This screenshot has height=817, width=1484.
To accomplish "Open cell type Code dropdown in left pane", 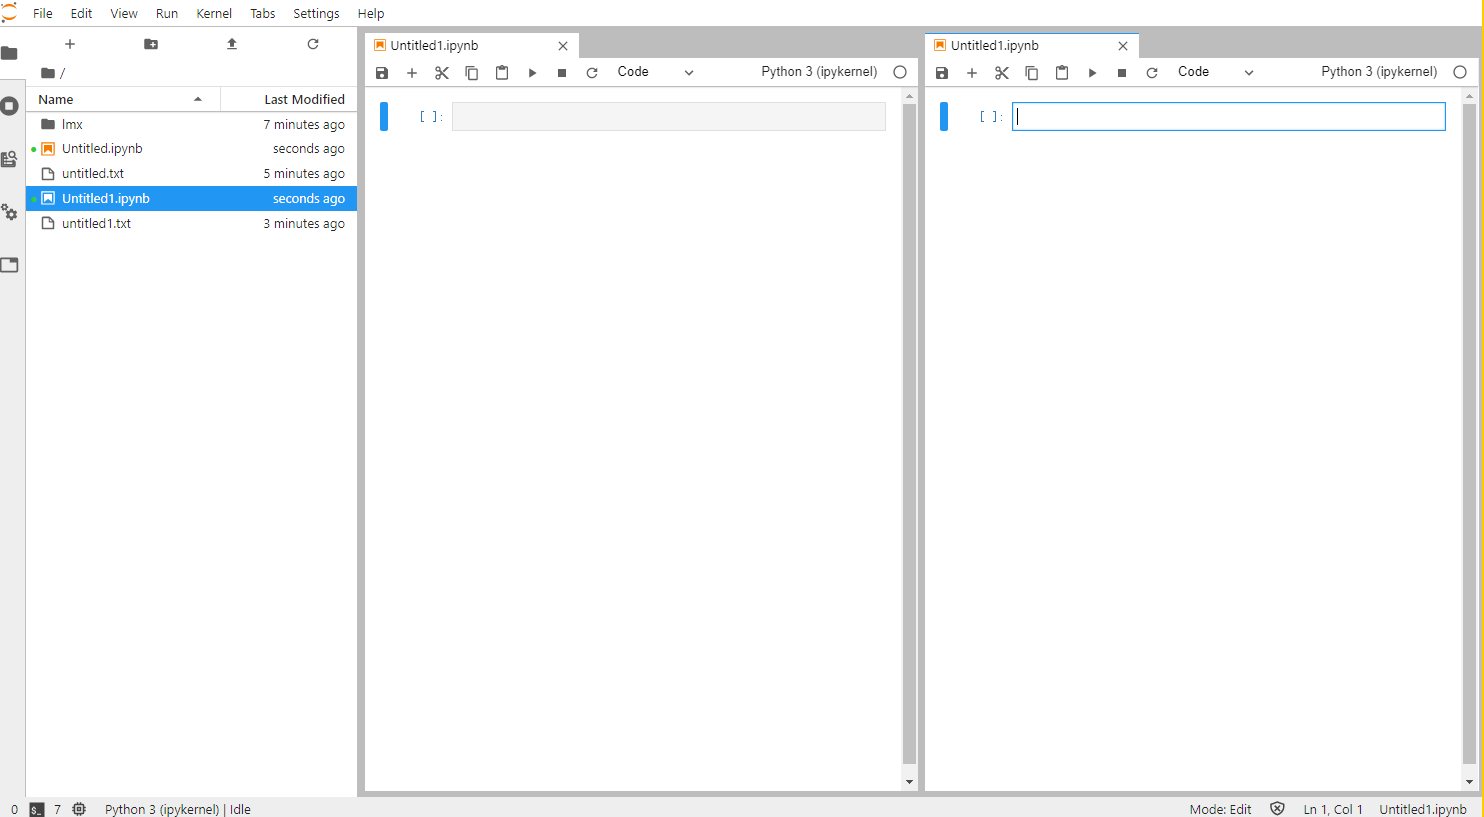I will pos(655,72).
